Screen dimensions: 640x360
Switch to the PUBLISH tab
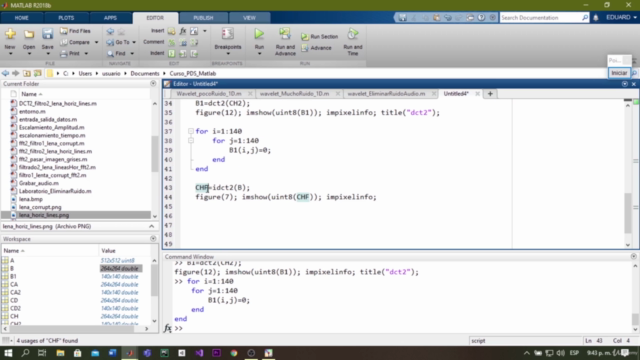point(203,18)
